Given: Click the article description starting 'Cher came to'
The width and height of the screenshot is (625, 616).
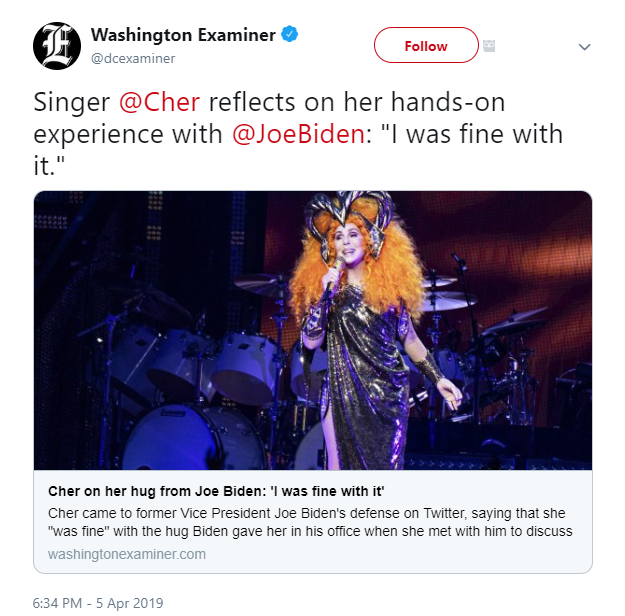Looking at the screenshot, I should [x=310, y=522].
